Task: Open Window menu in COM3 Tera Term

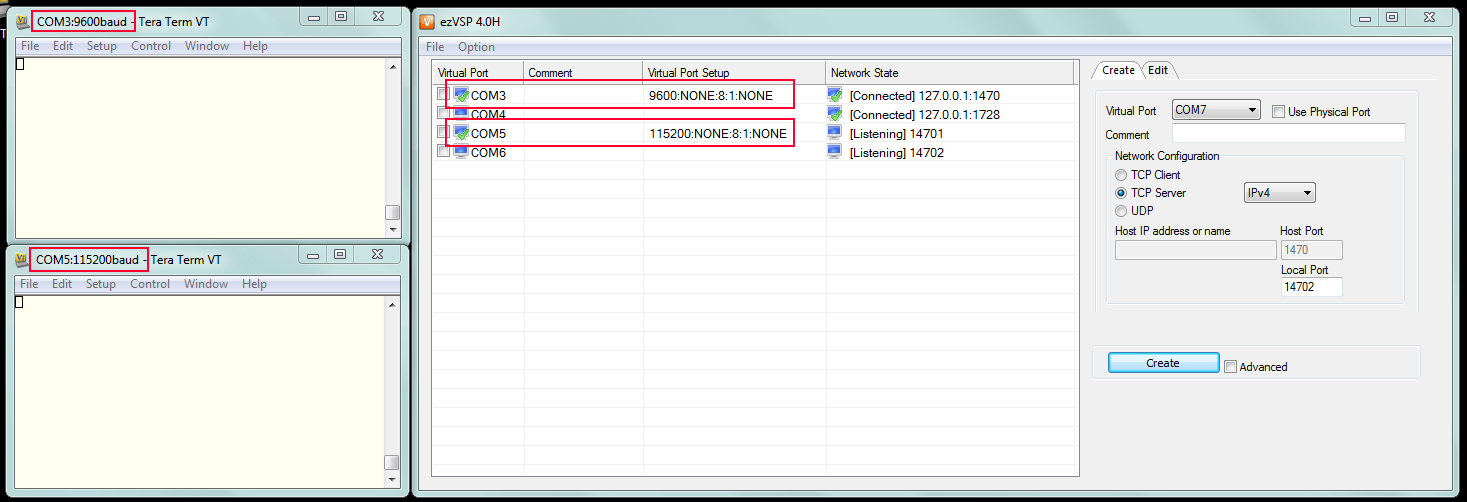Action: 207,46
